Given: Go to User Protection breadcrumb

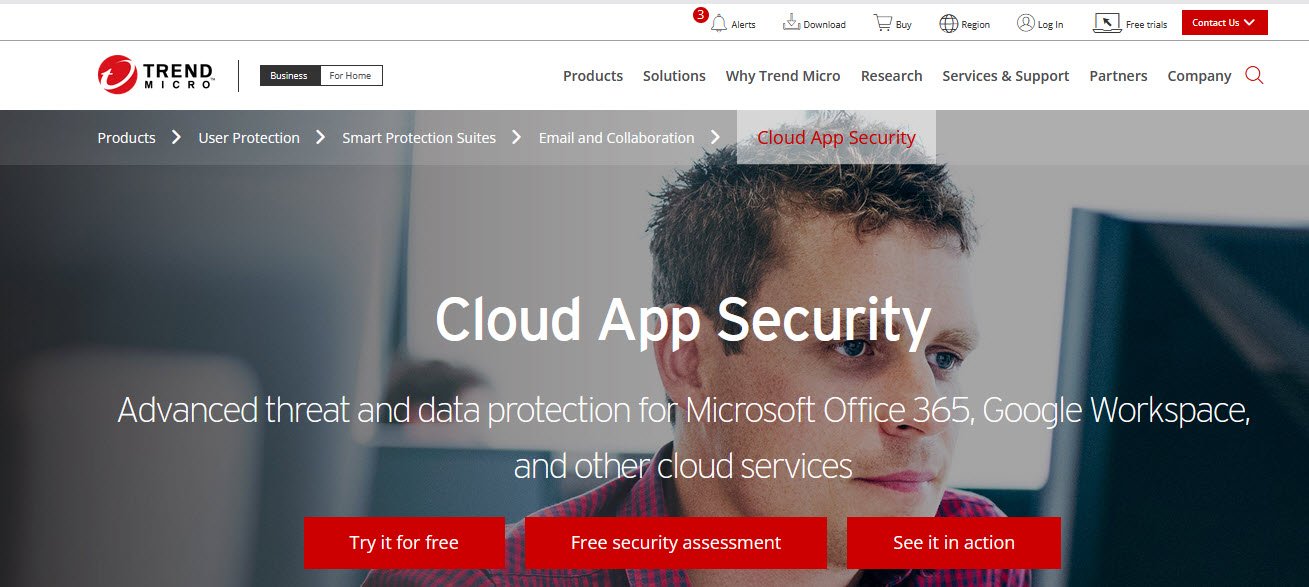Looking at the screenshot, I should [249, 138].
